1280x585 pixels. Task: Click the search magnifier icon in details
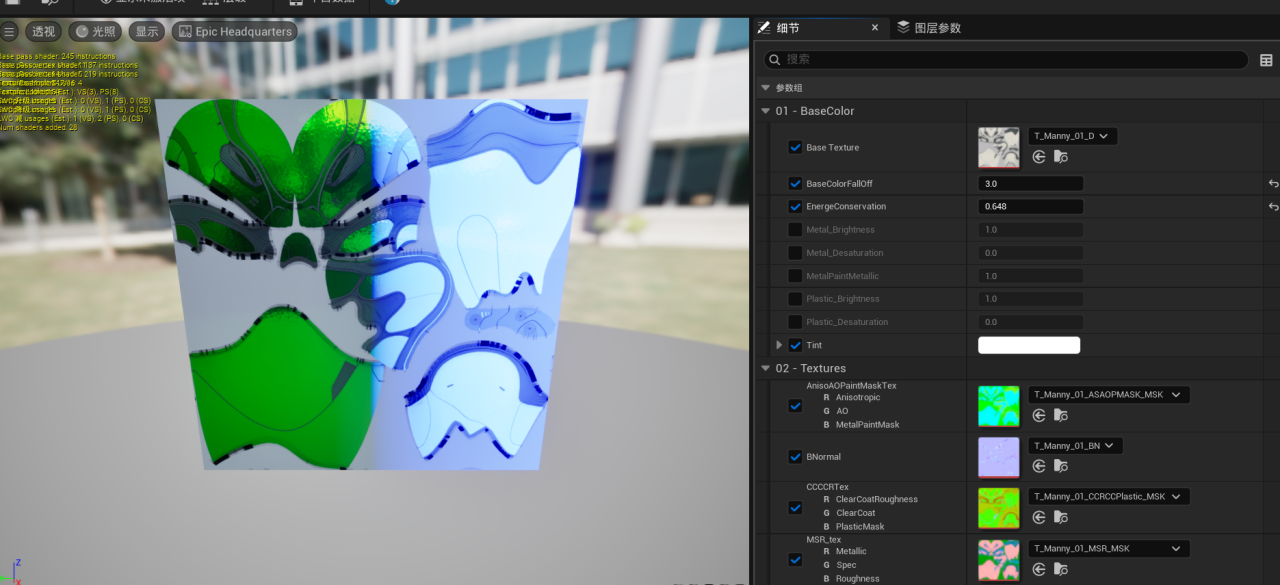coord(774,60)
